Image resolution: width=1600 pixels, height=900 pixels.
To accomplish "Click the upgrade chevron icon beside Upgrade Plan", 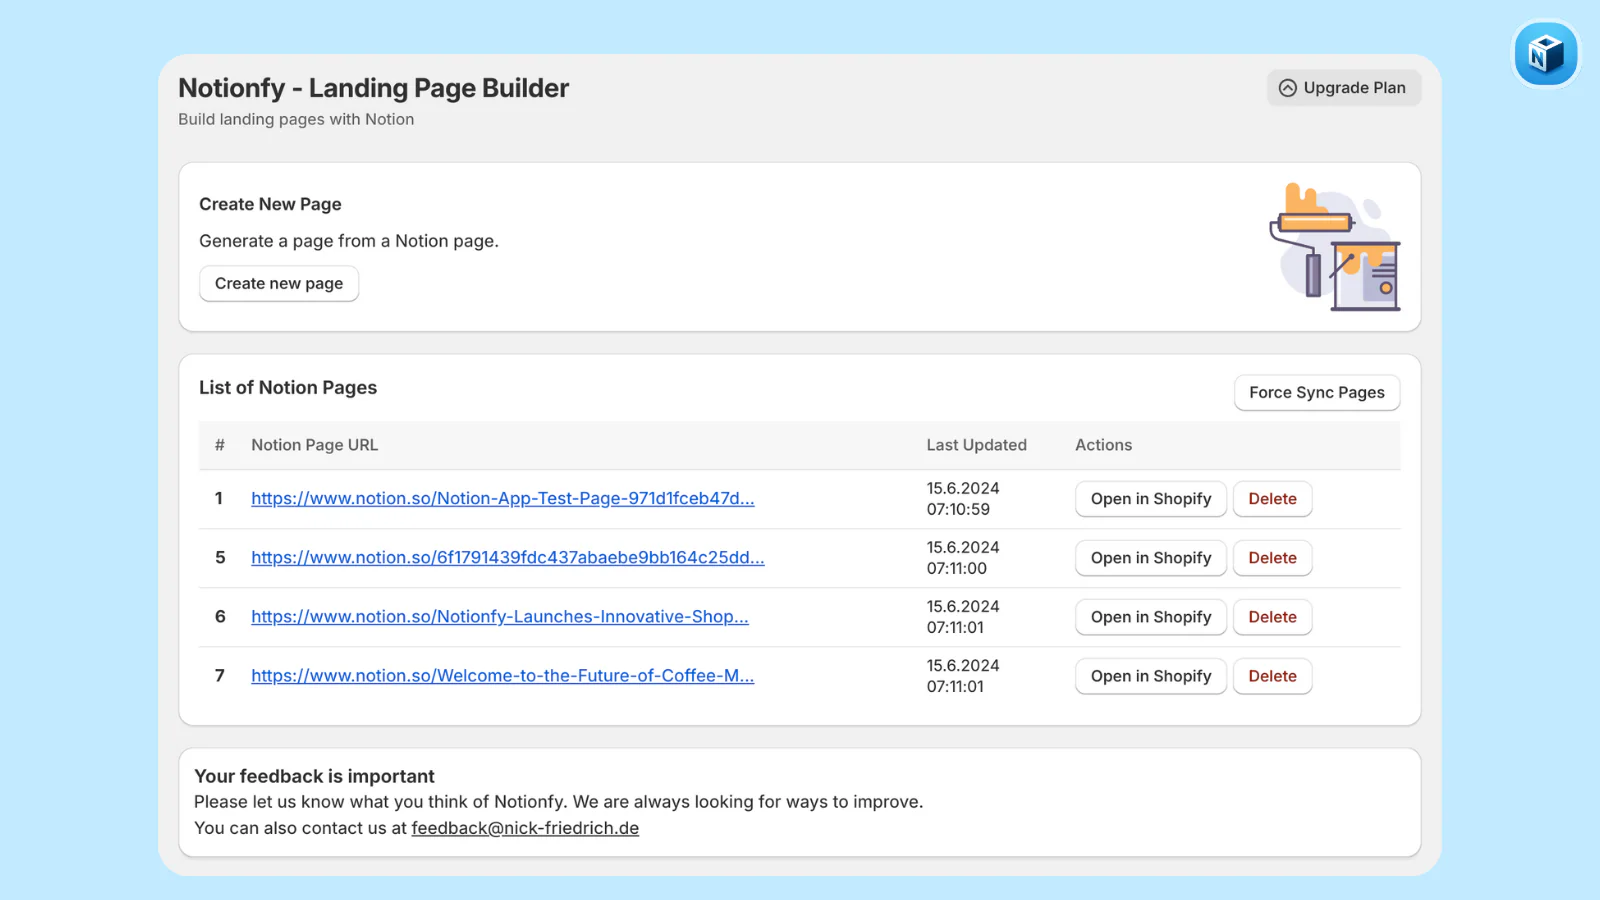I will pos(1287,88).
